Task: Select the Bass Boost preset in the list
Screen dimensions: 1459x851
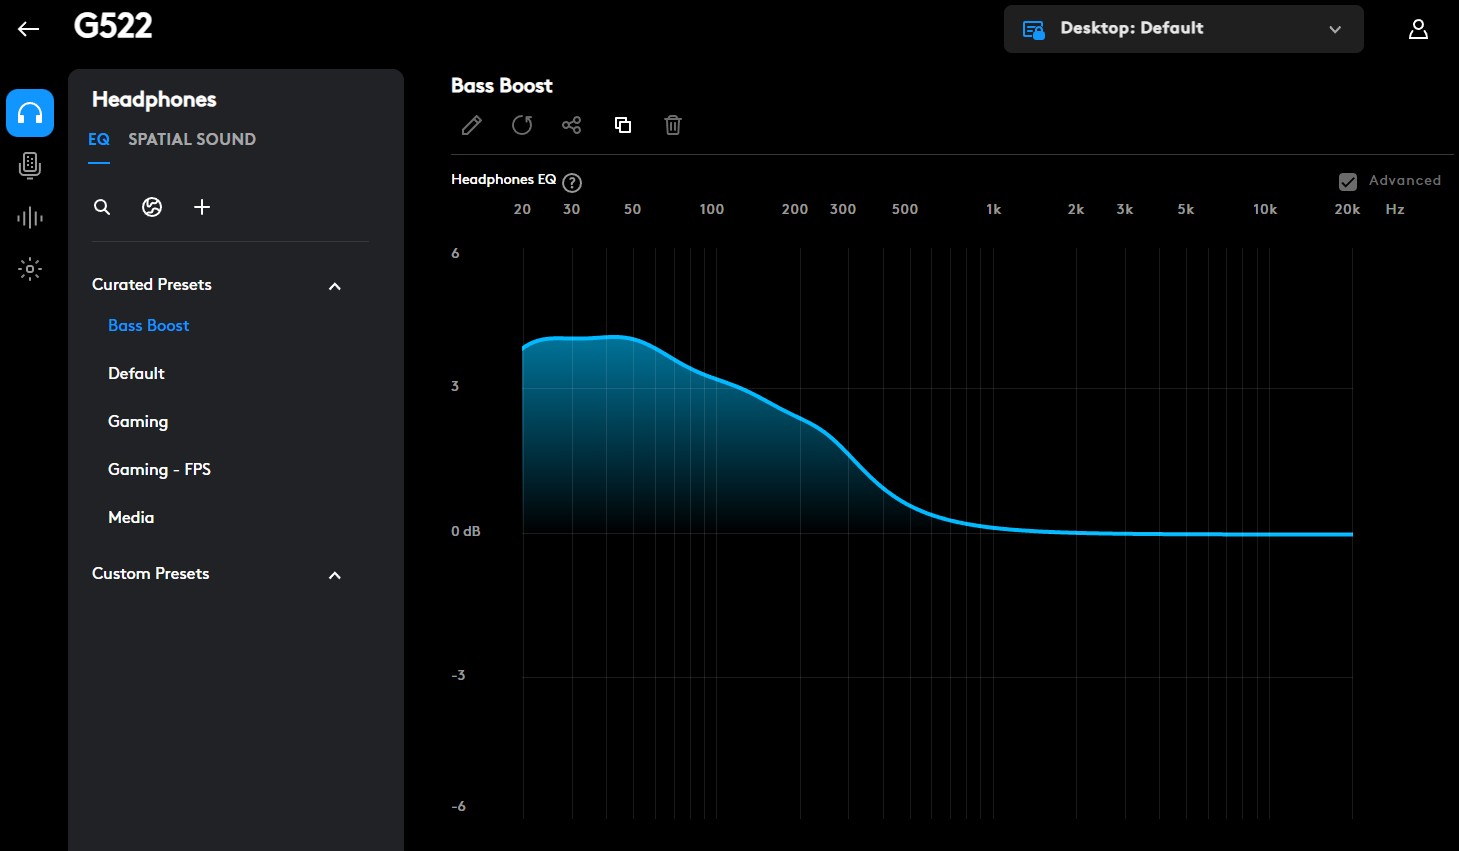Action: (148, 326)
